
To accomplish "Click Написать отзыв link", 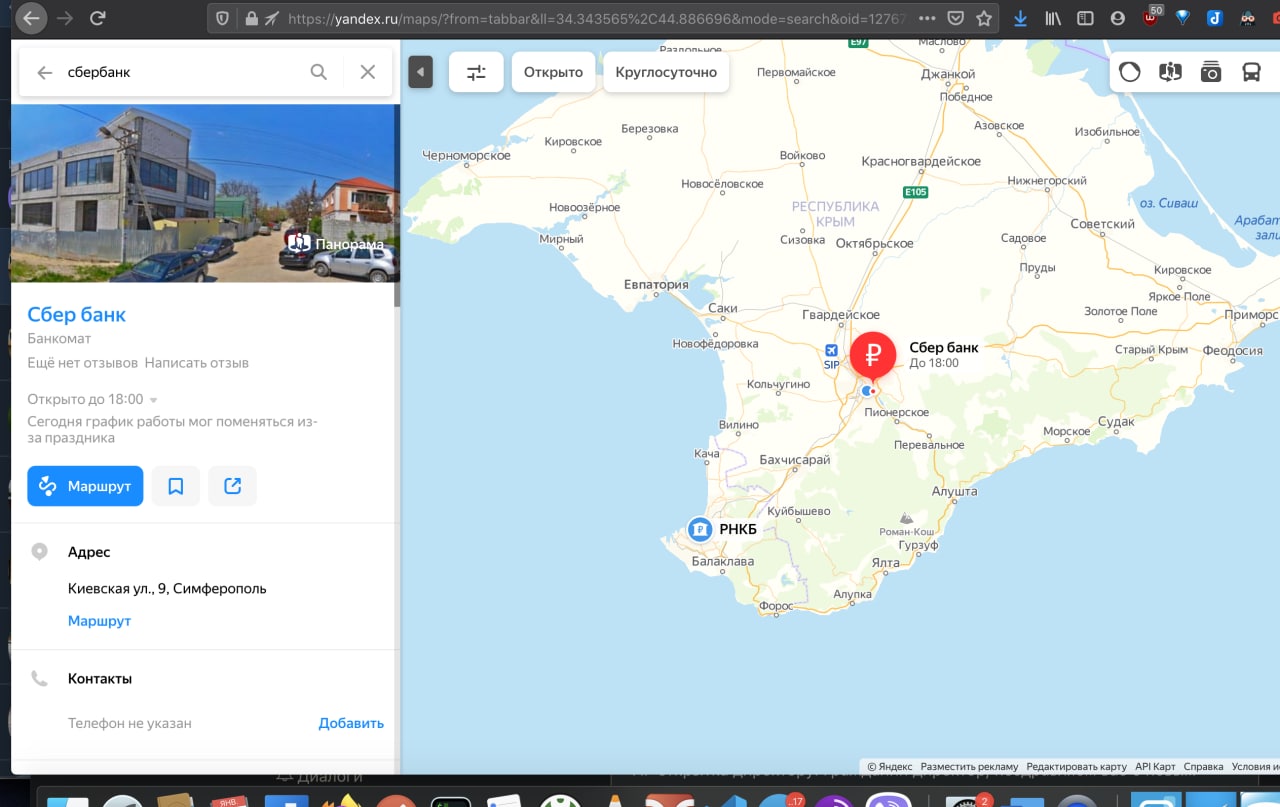I will [196, 363].
